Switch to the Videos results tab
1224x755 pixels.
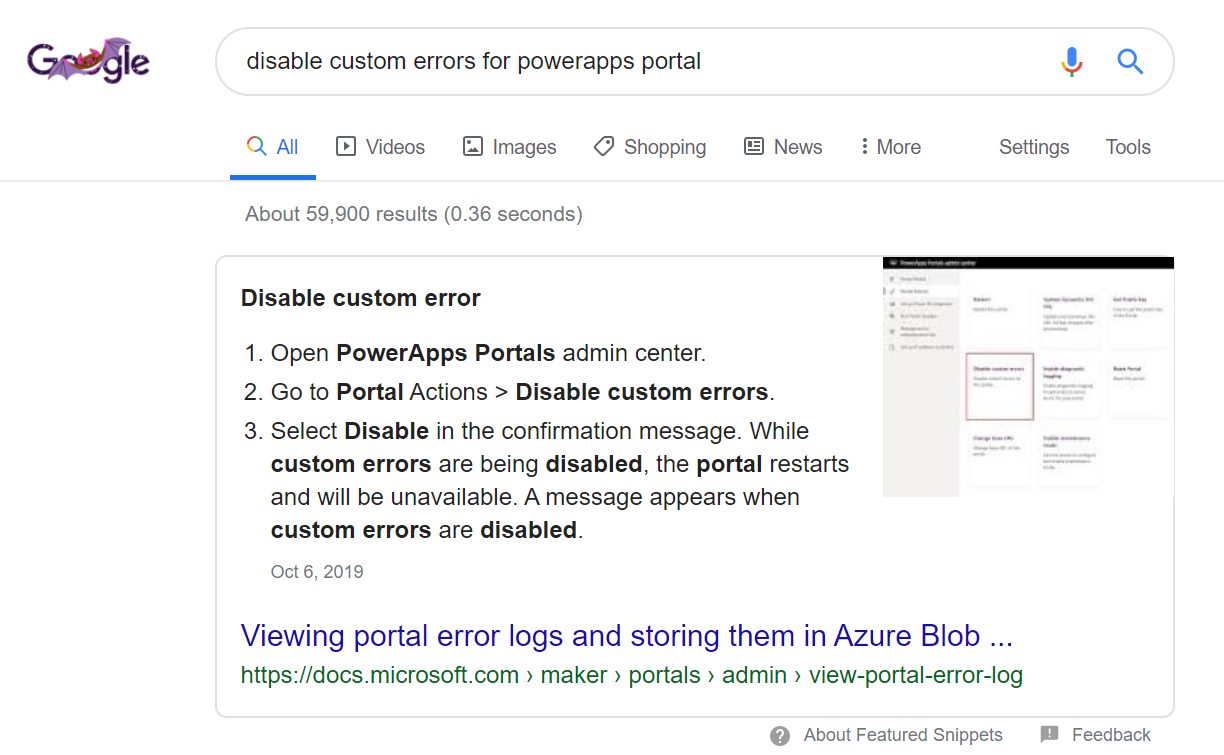tap(380, 147)
